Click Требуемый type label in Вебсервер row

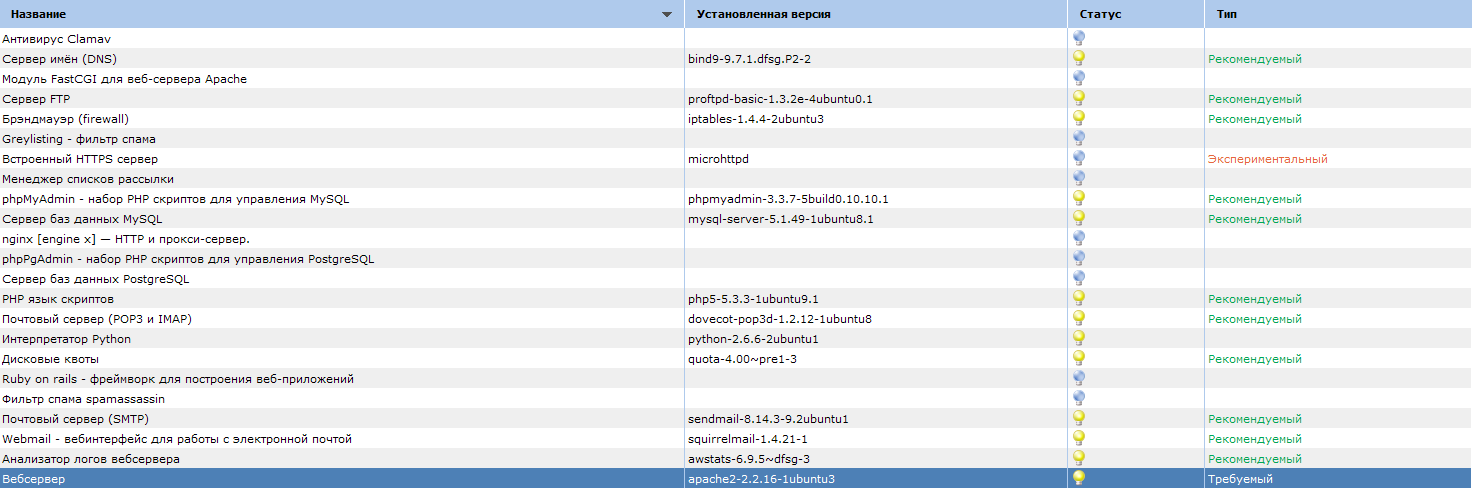[1240, 479]
